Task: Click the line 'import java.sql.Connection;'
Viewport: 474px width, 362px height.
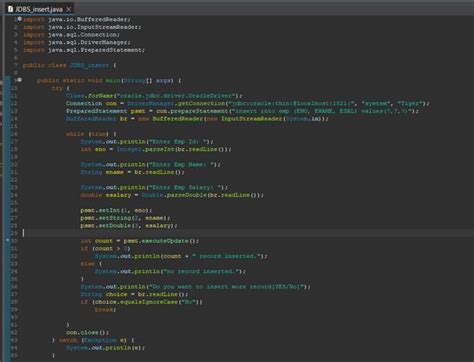Action: coord(71,35)
